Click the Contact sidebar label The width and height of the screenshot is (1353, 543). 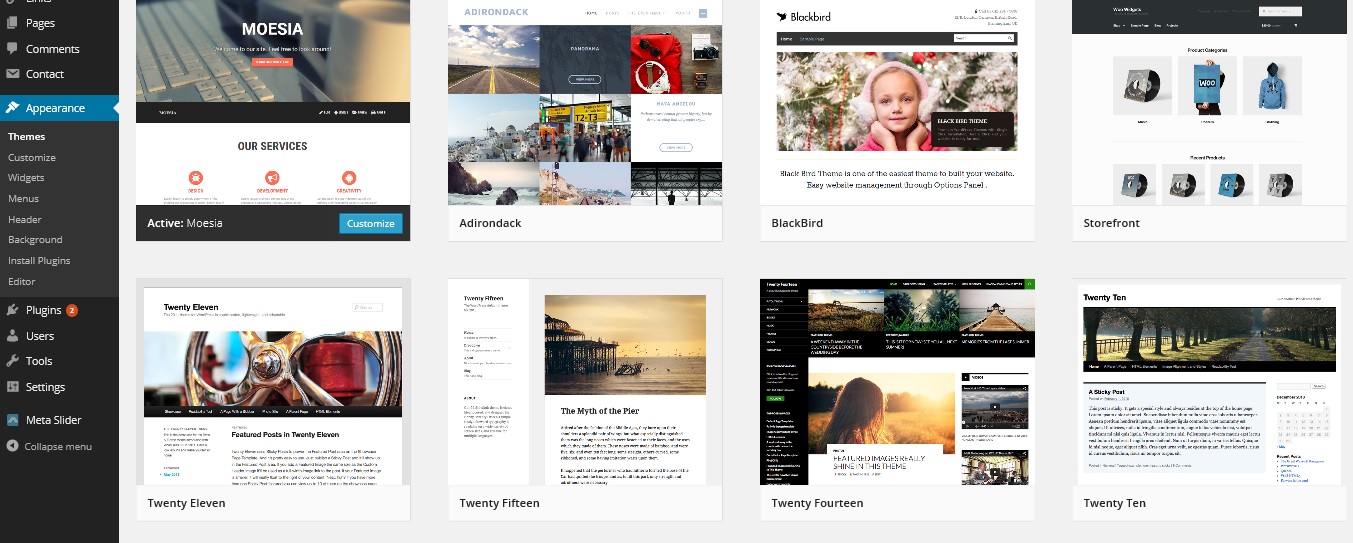coord(45,74)
